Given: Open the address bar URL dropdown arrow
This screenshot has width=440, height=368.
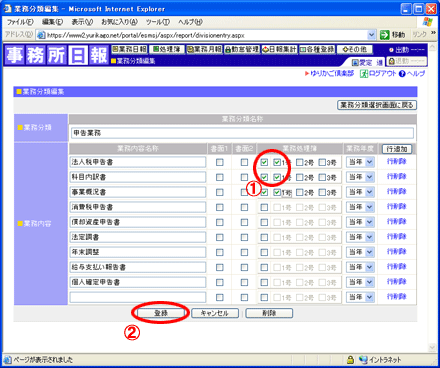Looking at the screenshot, I should 371,35.
